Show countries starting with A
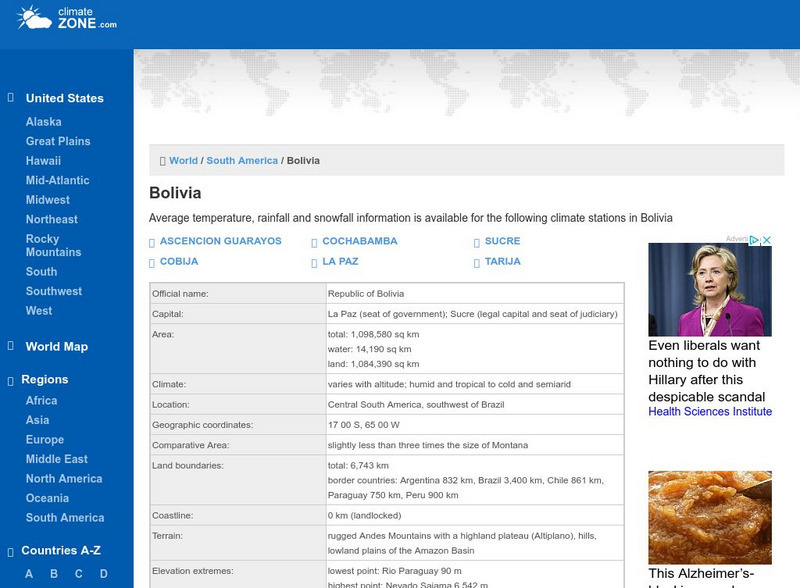Viewport: 800px width, 588px height. [29, 574]
